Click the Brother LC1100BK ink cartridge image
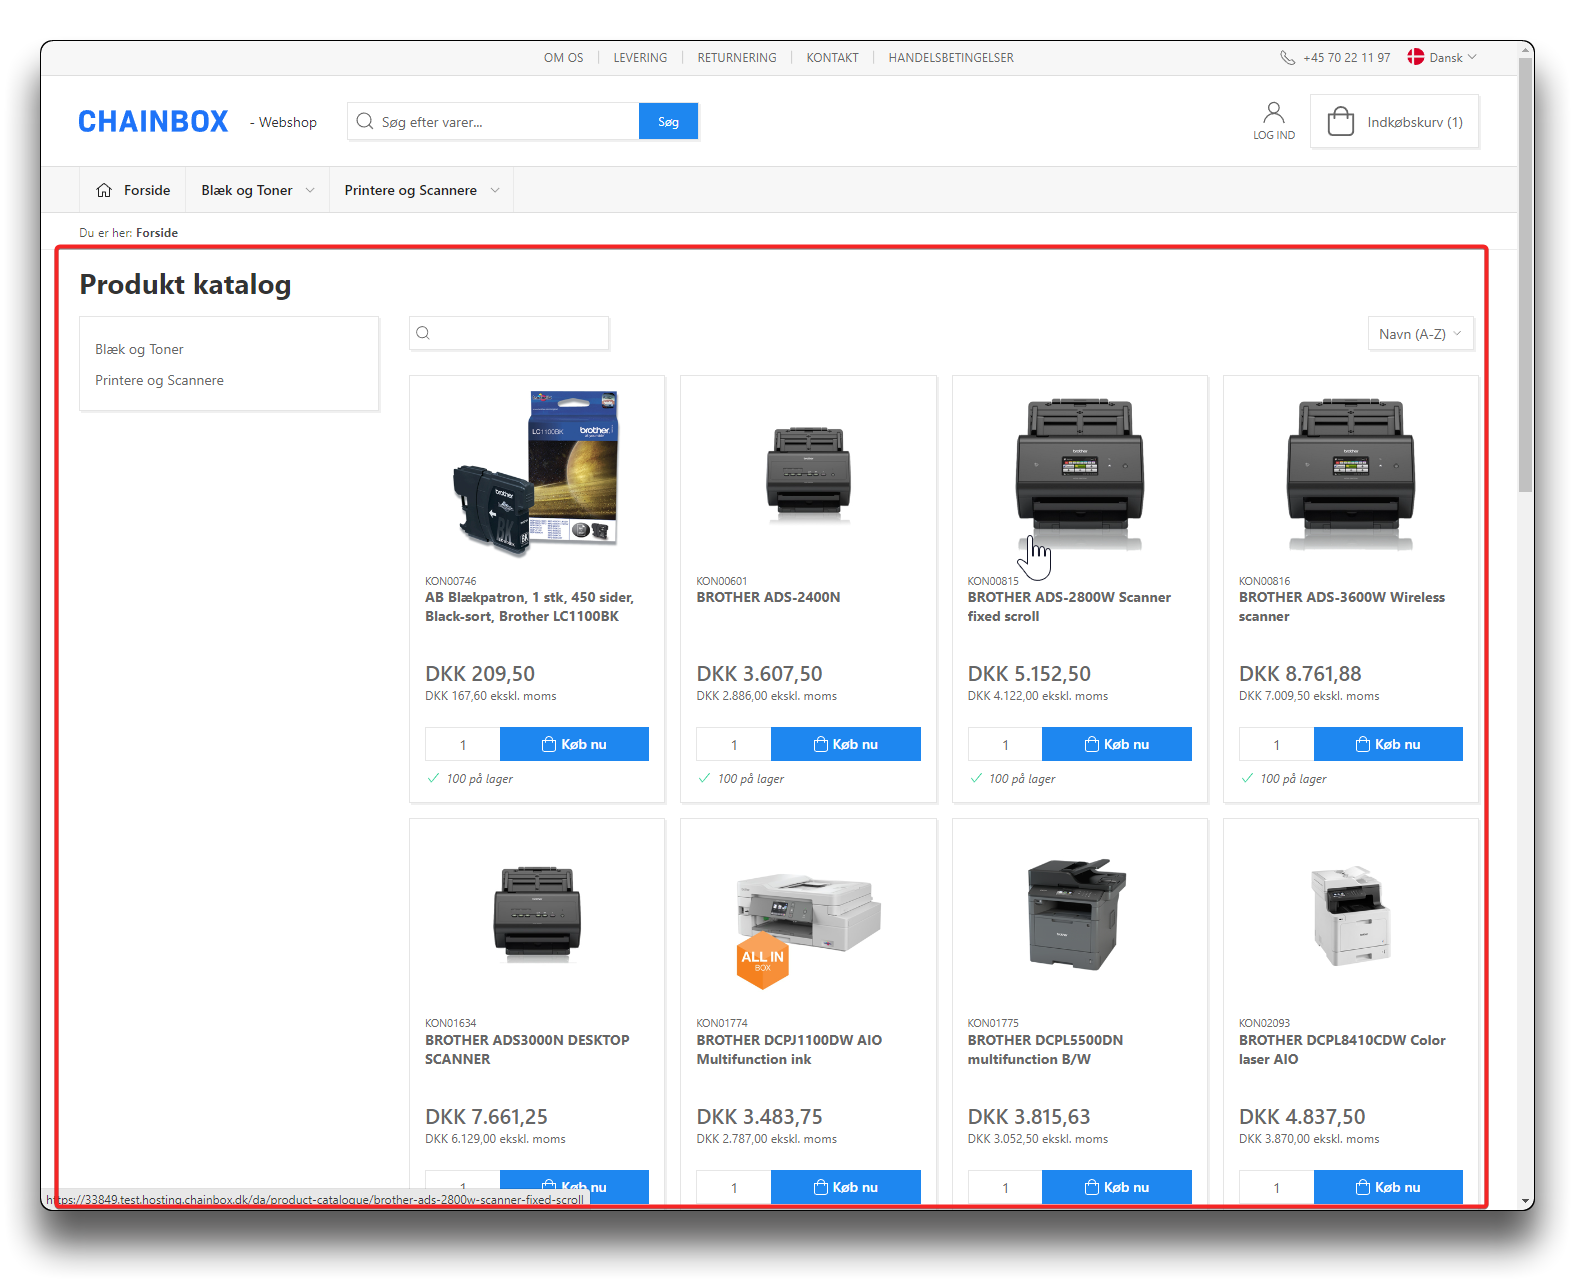 pyautogui.click(x=537, y=468)
